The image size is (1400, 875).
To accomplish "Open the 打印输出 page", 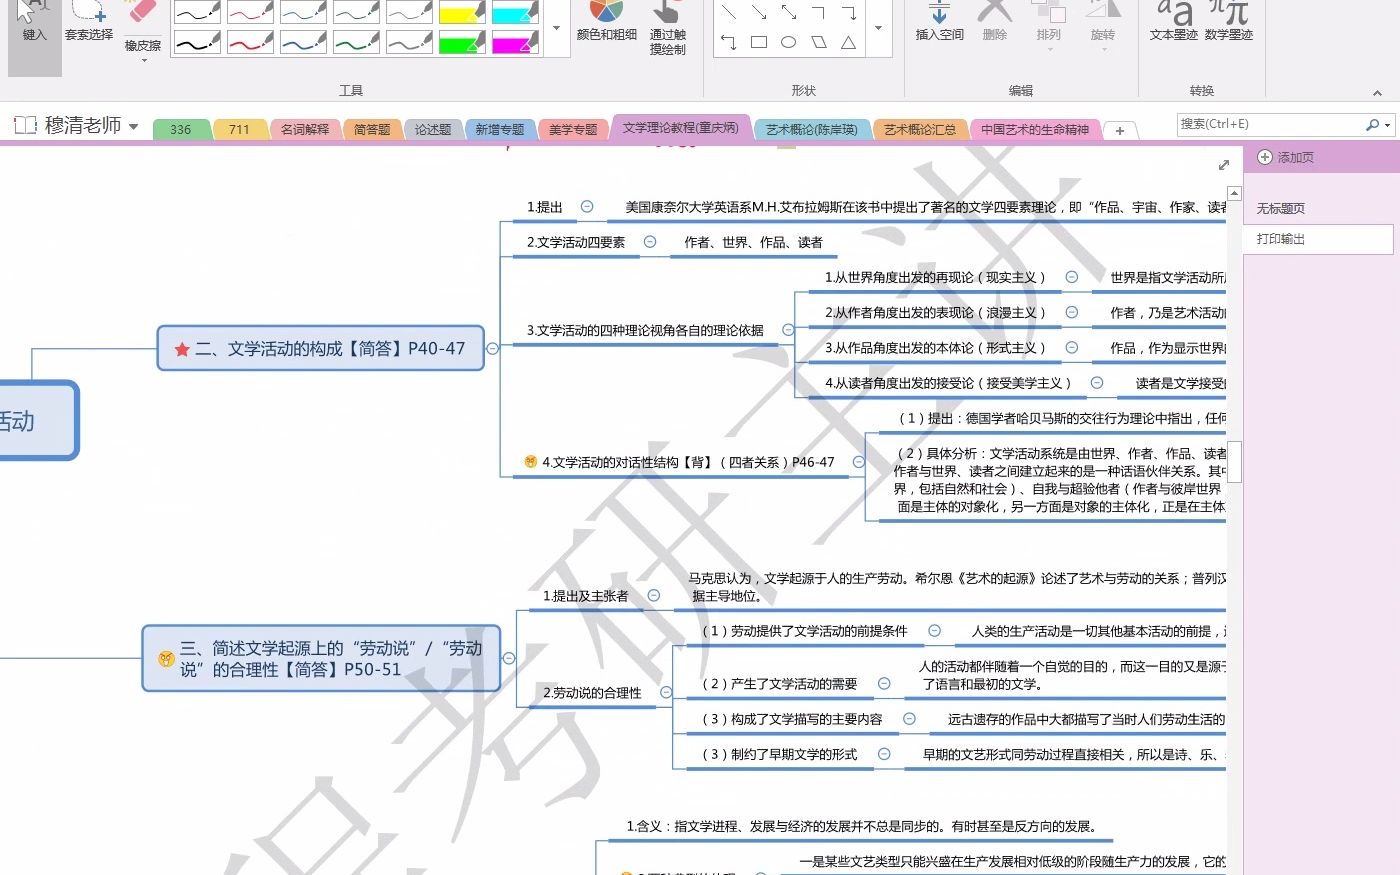I will click(x=1318, y=239).
